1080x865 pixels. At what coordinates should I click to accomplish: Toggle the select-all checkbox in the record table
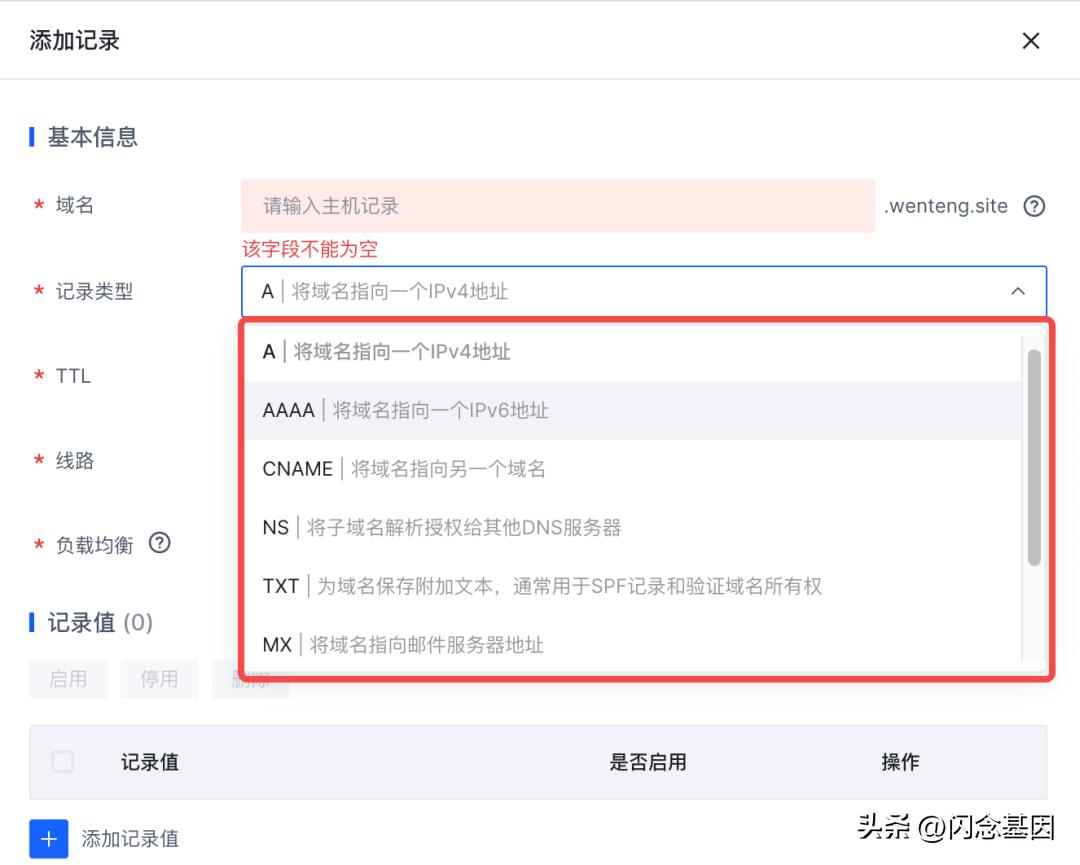(x=62, y=762)
